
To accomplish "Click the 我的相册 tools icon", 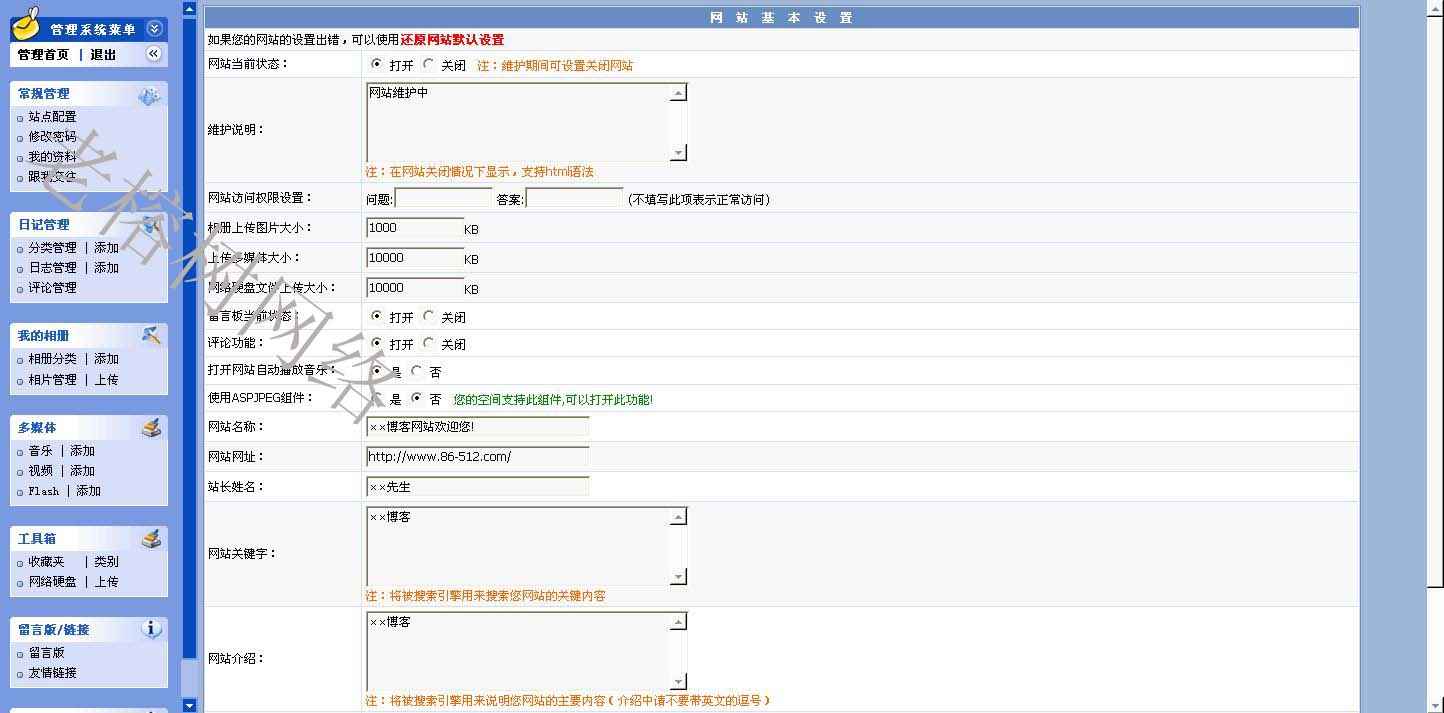I will pyautogui.click(x=151, y=335).
